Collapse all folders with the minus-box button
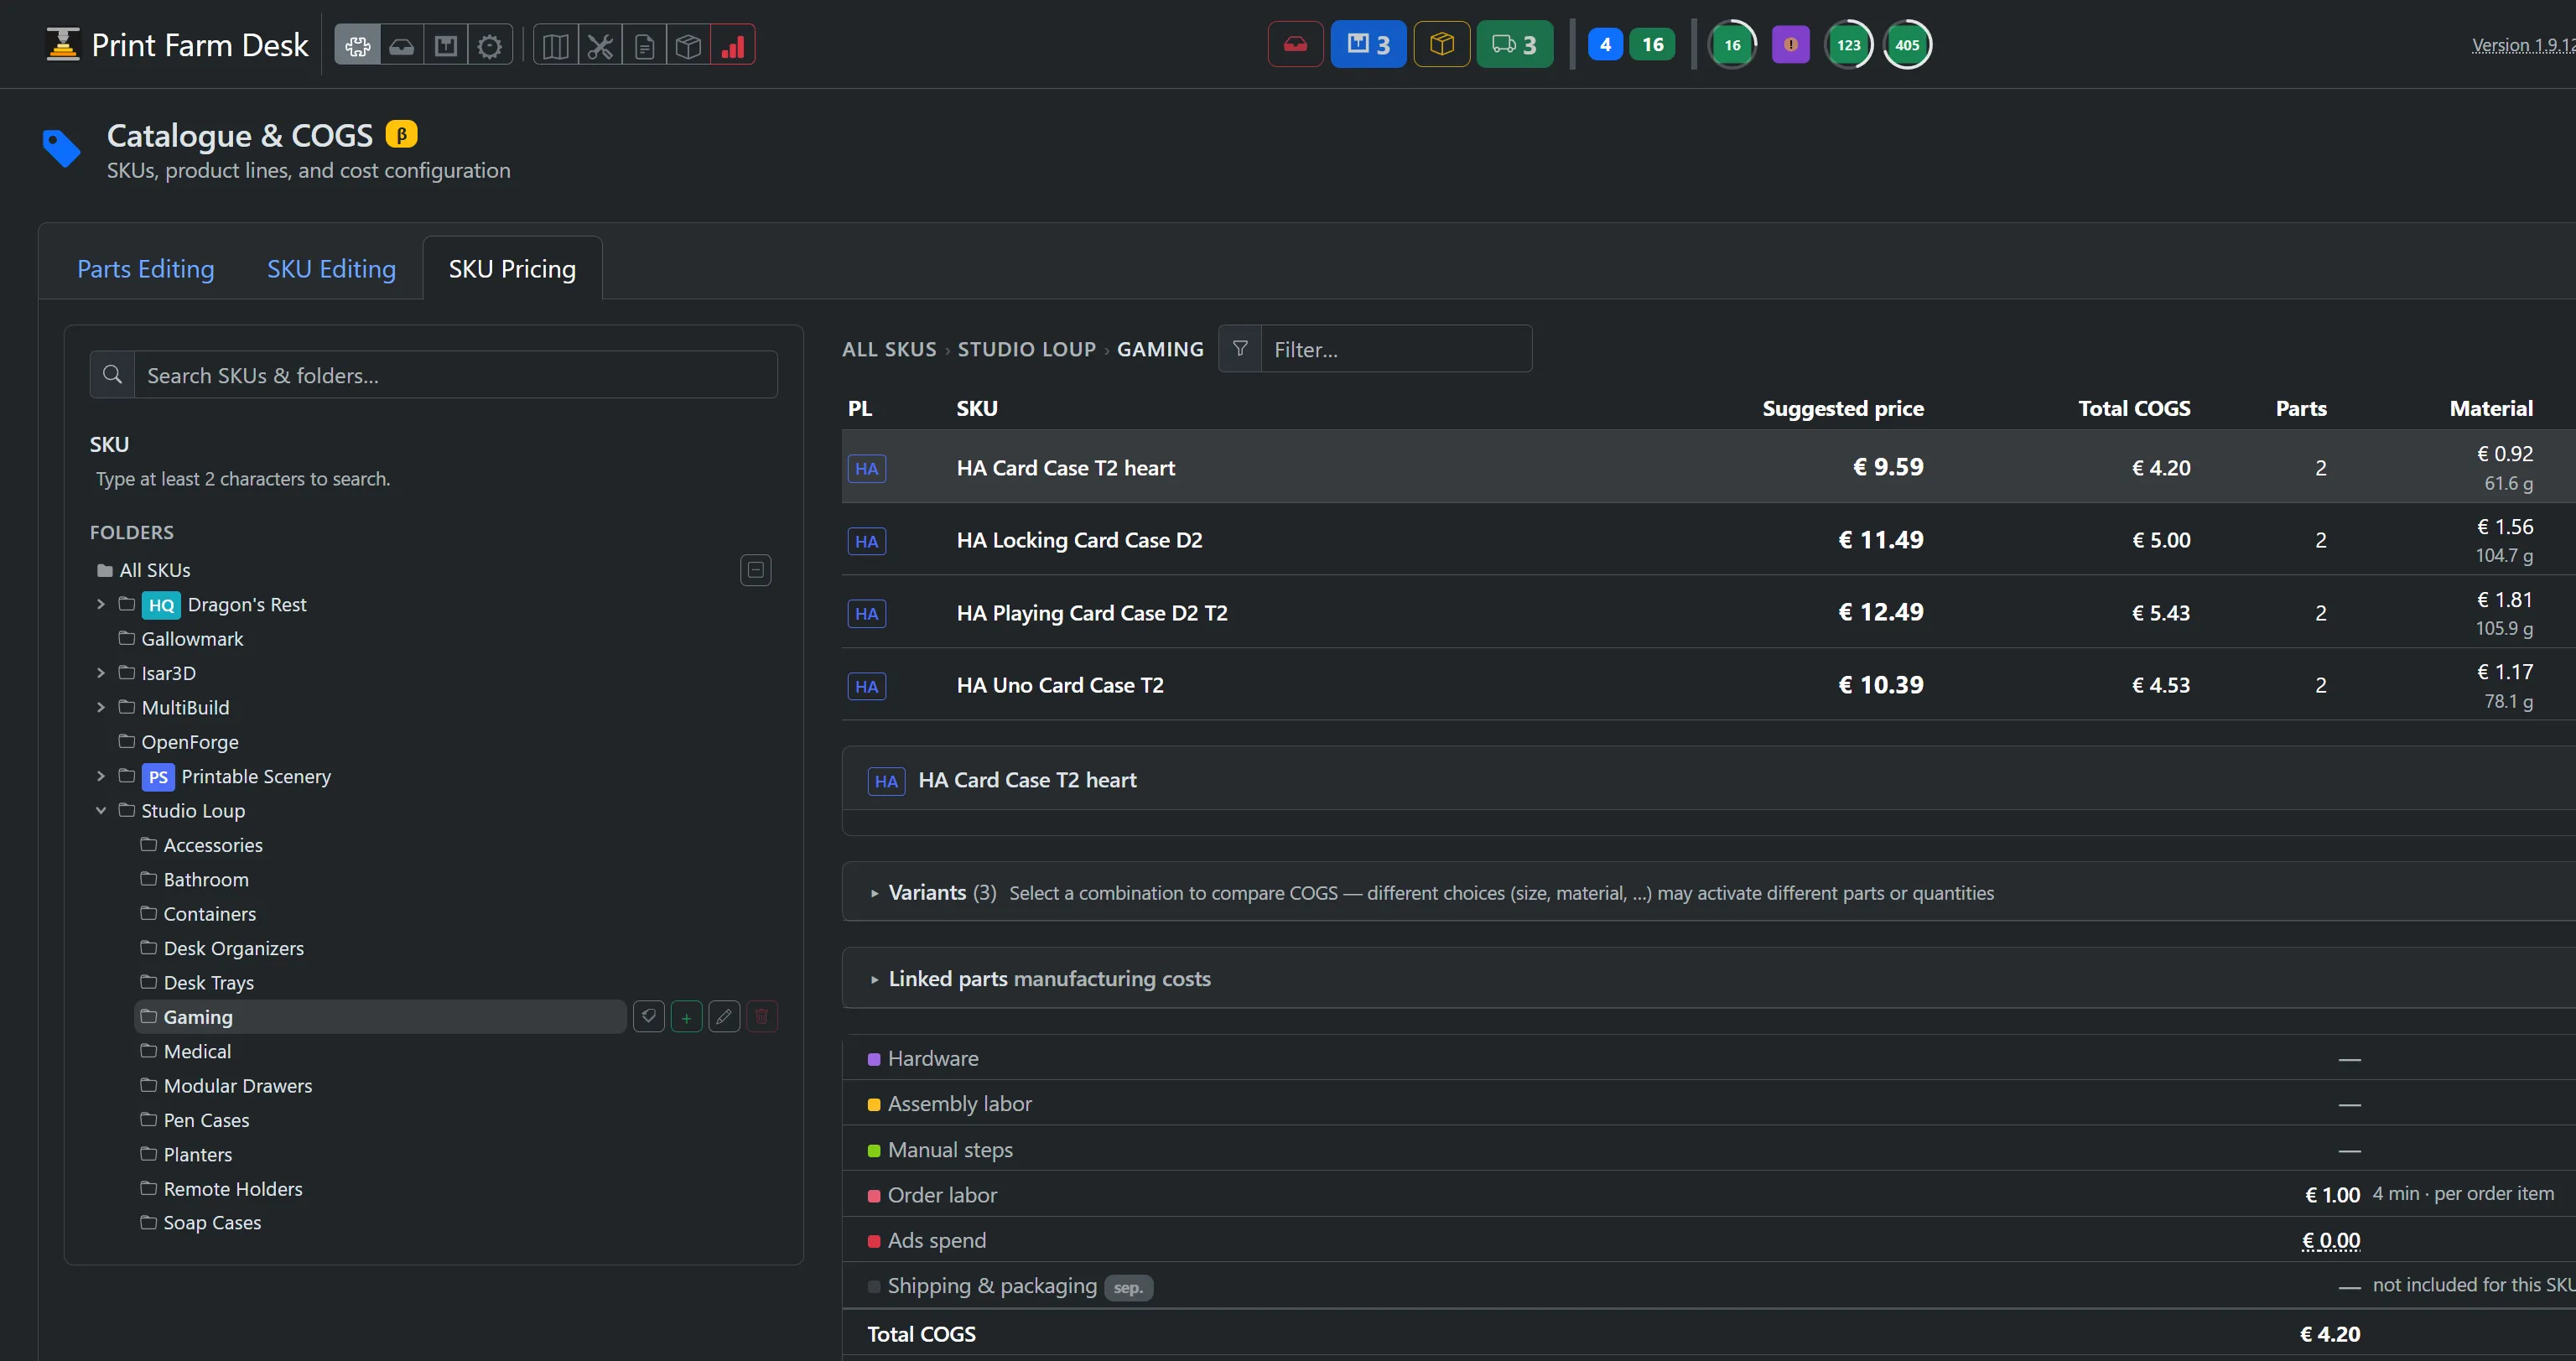2576x1361 pixels. tap(756, 570)
